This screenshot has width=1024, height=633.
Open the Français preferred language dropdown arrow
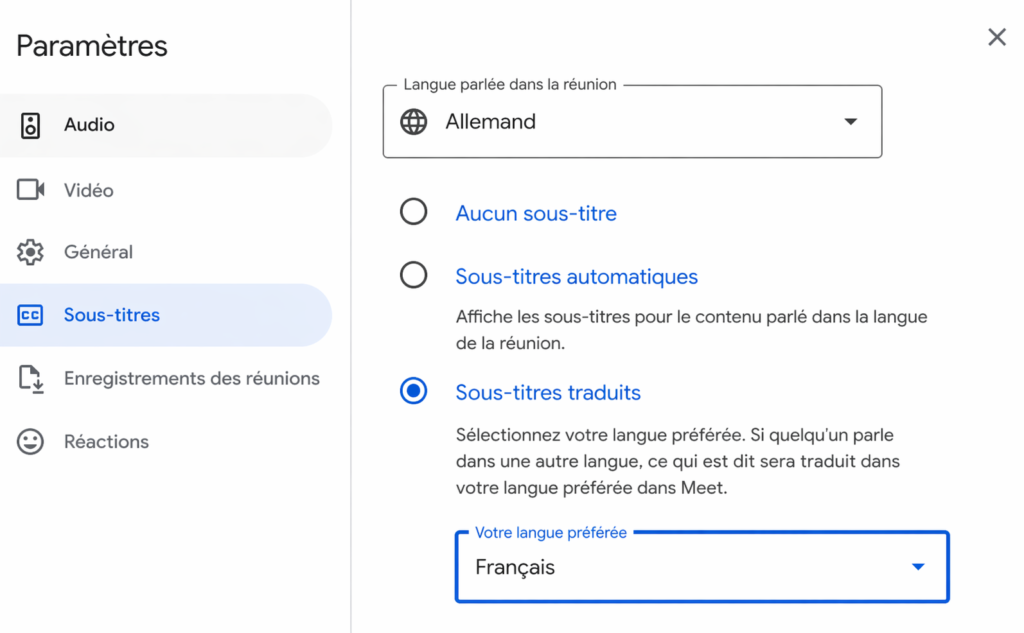(x=918, y=567)
